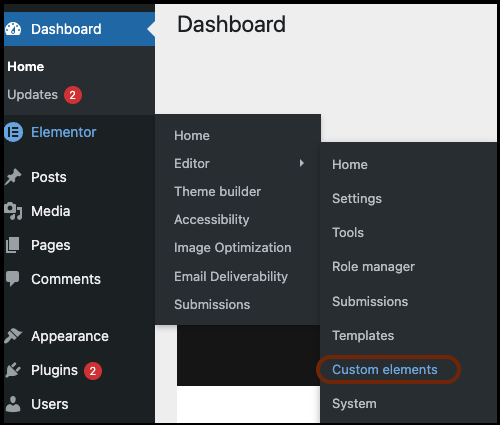This screenshot has width=500, height=425.
Task: Select Theme builder from the Elementor menu
Action: 217,192
